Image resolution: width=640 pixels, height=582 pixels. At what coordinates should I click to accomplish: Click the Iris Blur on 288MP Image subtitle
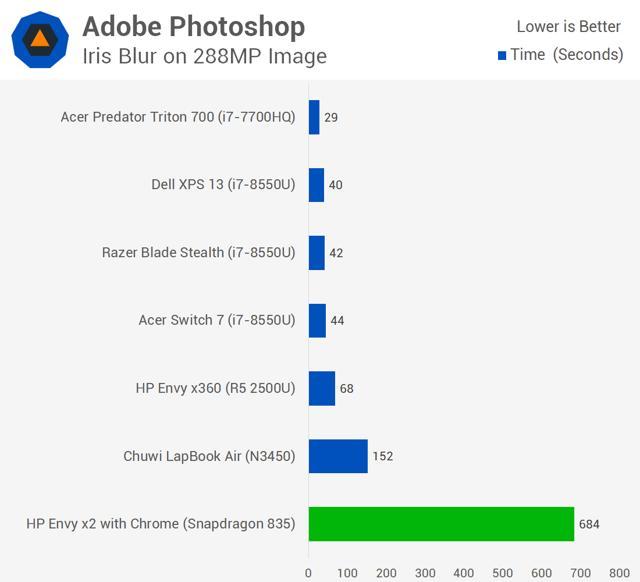[x=204, y=56]
